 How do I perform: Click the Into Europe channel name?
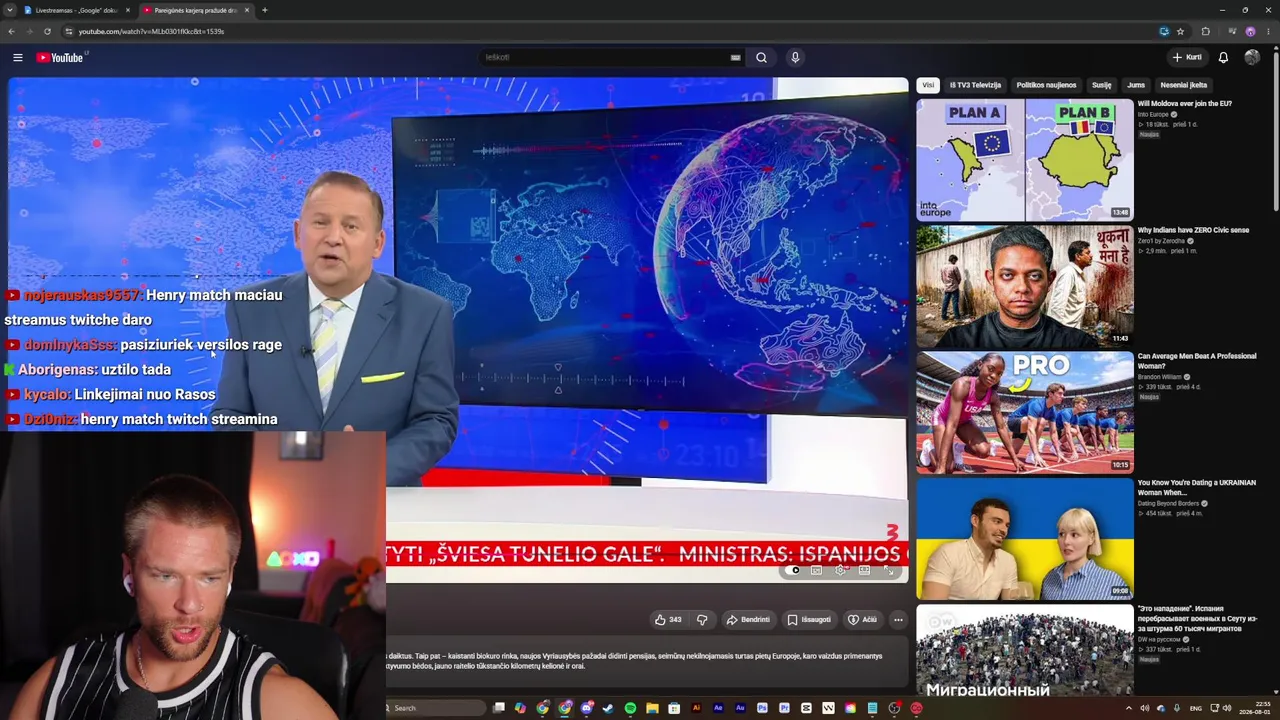click(x=1153, y=115)
